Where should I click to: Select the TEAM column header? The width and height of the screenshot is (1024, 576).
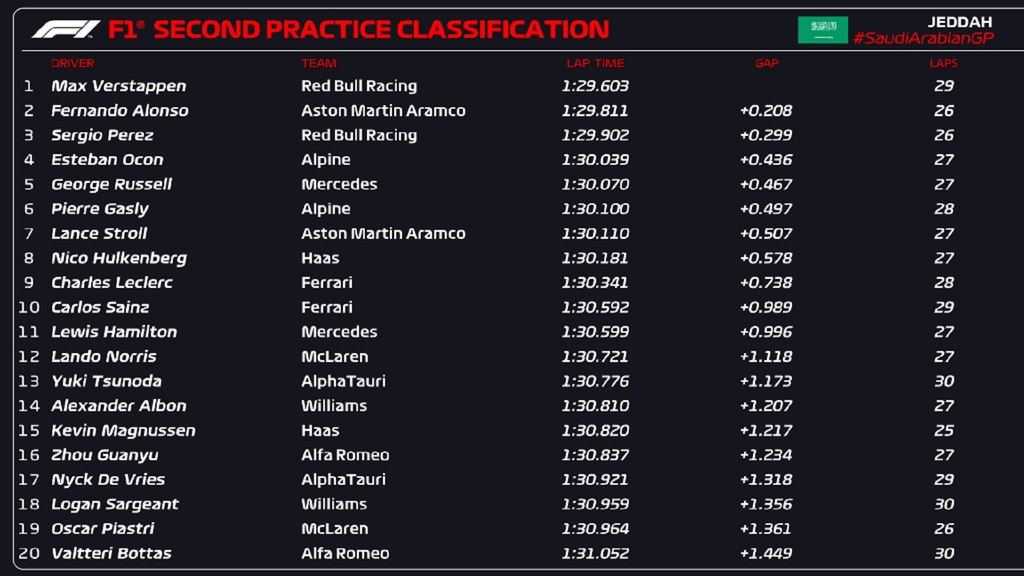pos(319,63)
